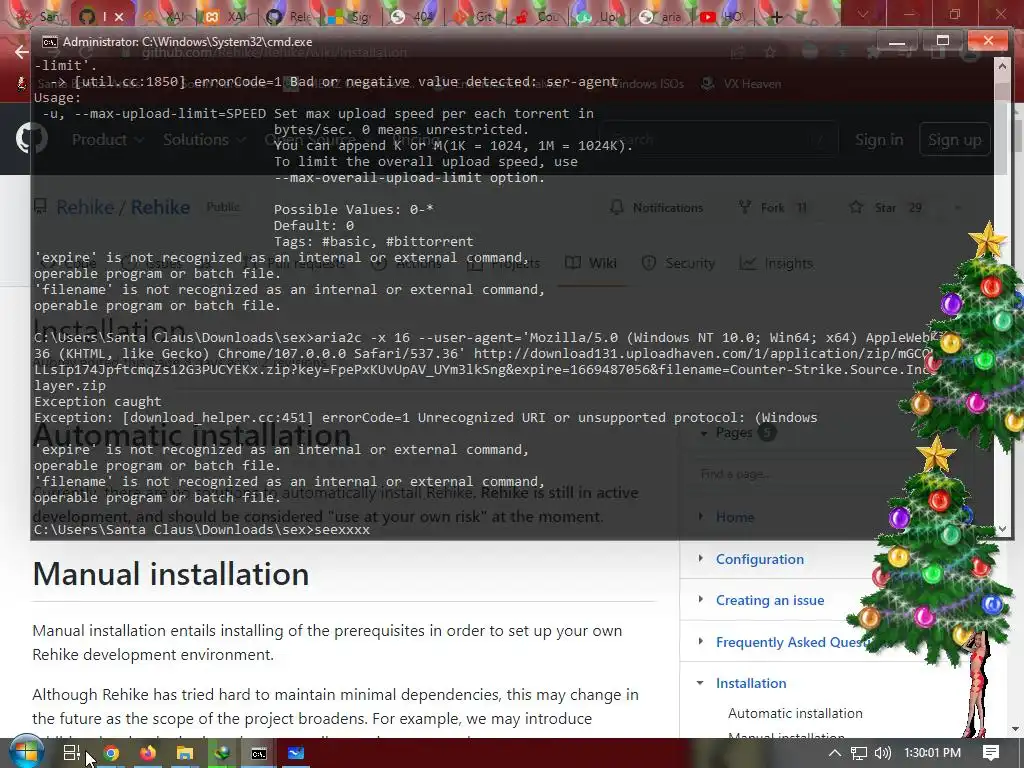Screen dimensions: 1024x768
Task: Launch Google Chrome from the taskbar
Action: pos(111,753)
